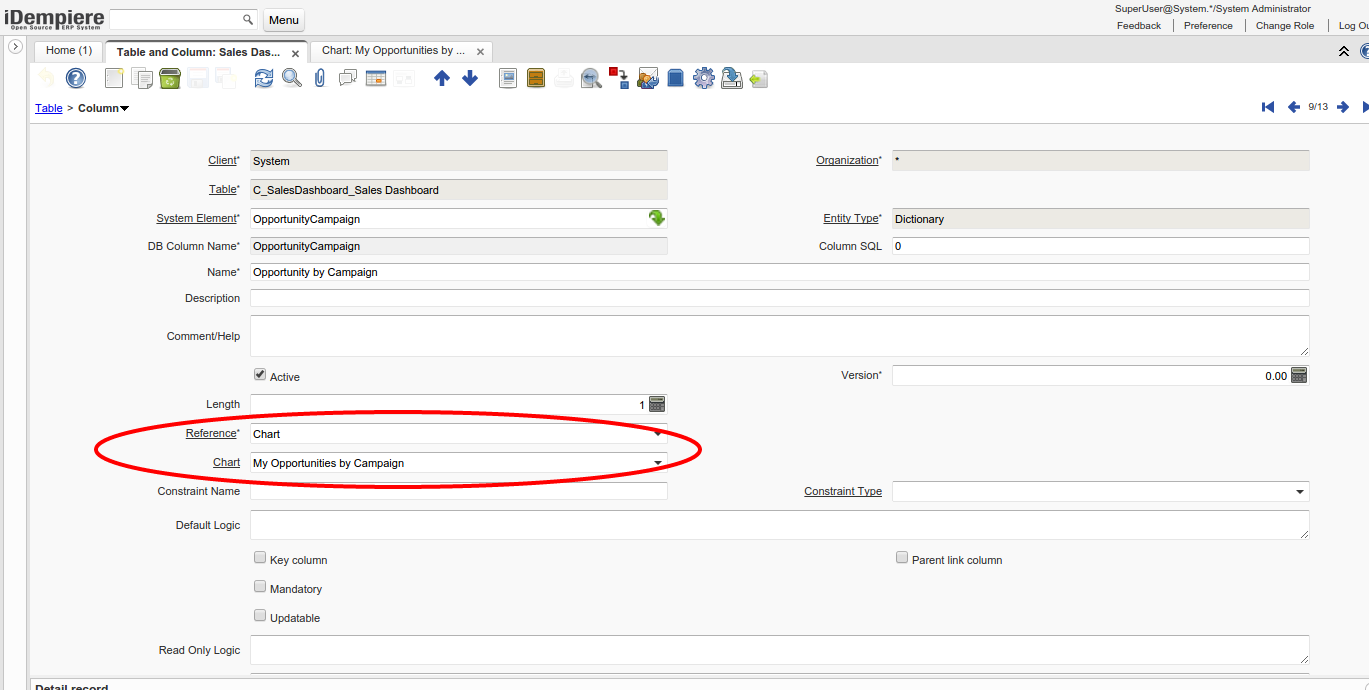The width and height of the screenshot is (1369, 690).
Task: Open the Process gear icon
Action: (x=703, y=78)
